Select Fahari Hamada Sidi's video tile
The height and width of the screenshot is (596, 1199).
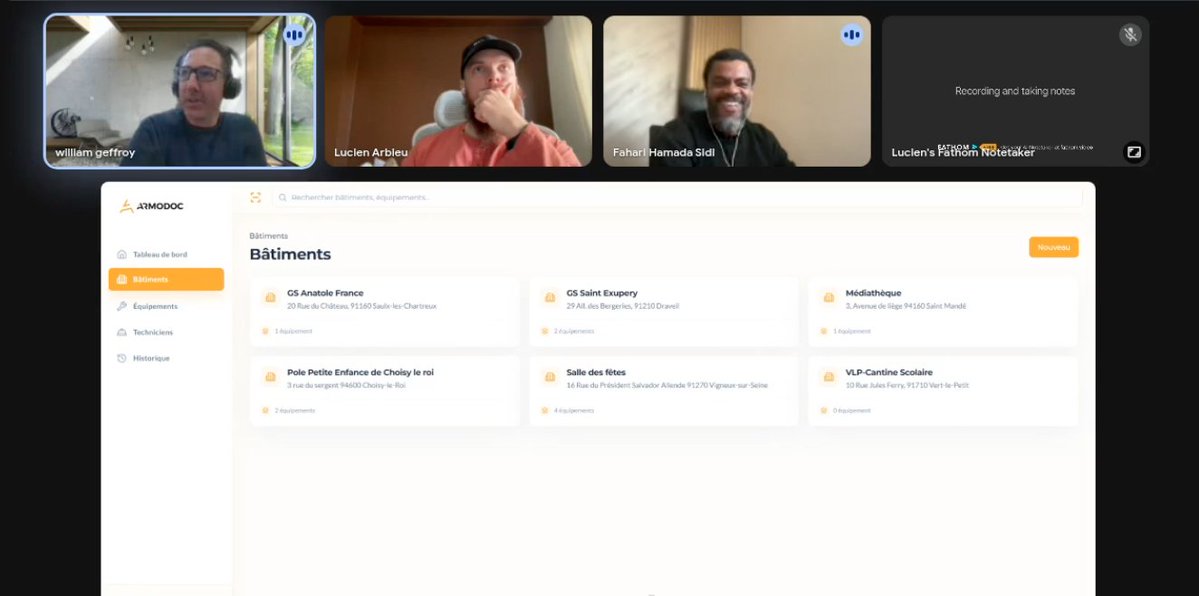[x=737, y=91]
